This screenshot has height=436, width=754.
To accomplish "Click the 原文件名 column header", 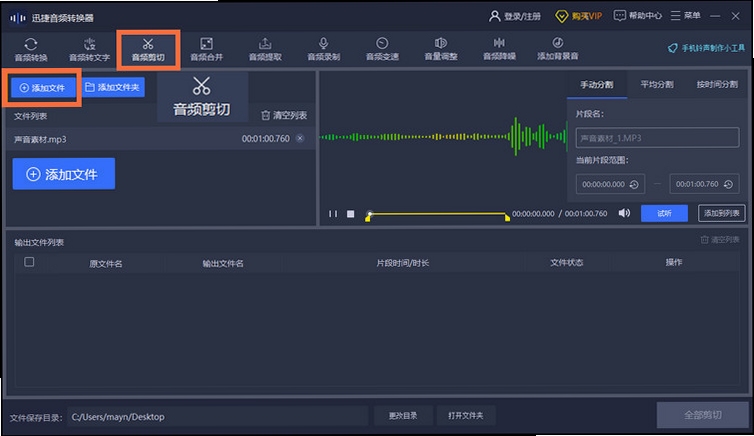I will point(106,263).
